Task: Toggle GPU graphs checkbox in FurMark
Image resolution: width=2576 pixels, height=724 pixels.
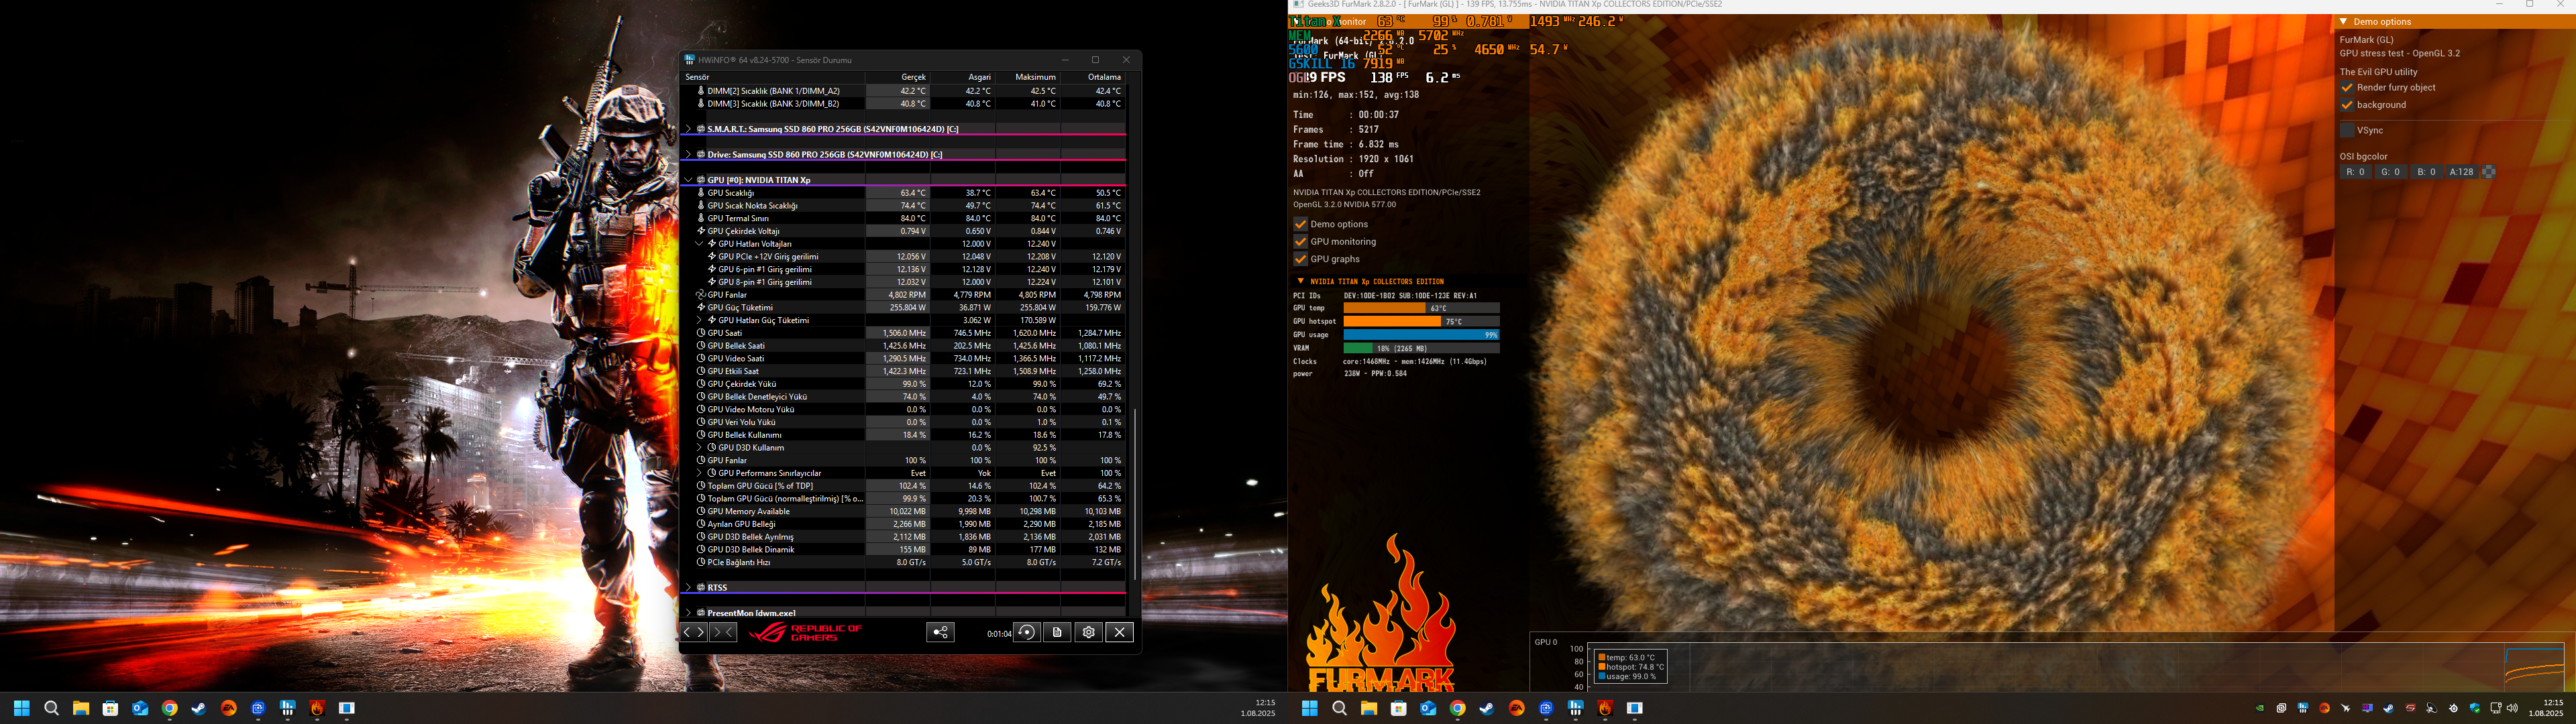Action: [1301, 259]
